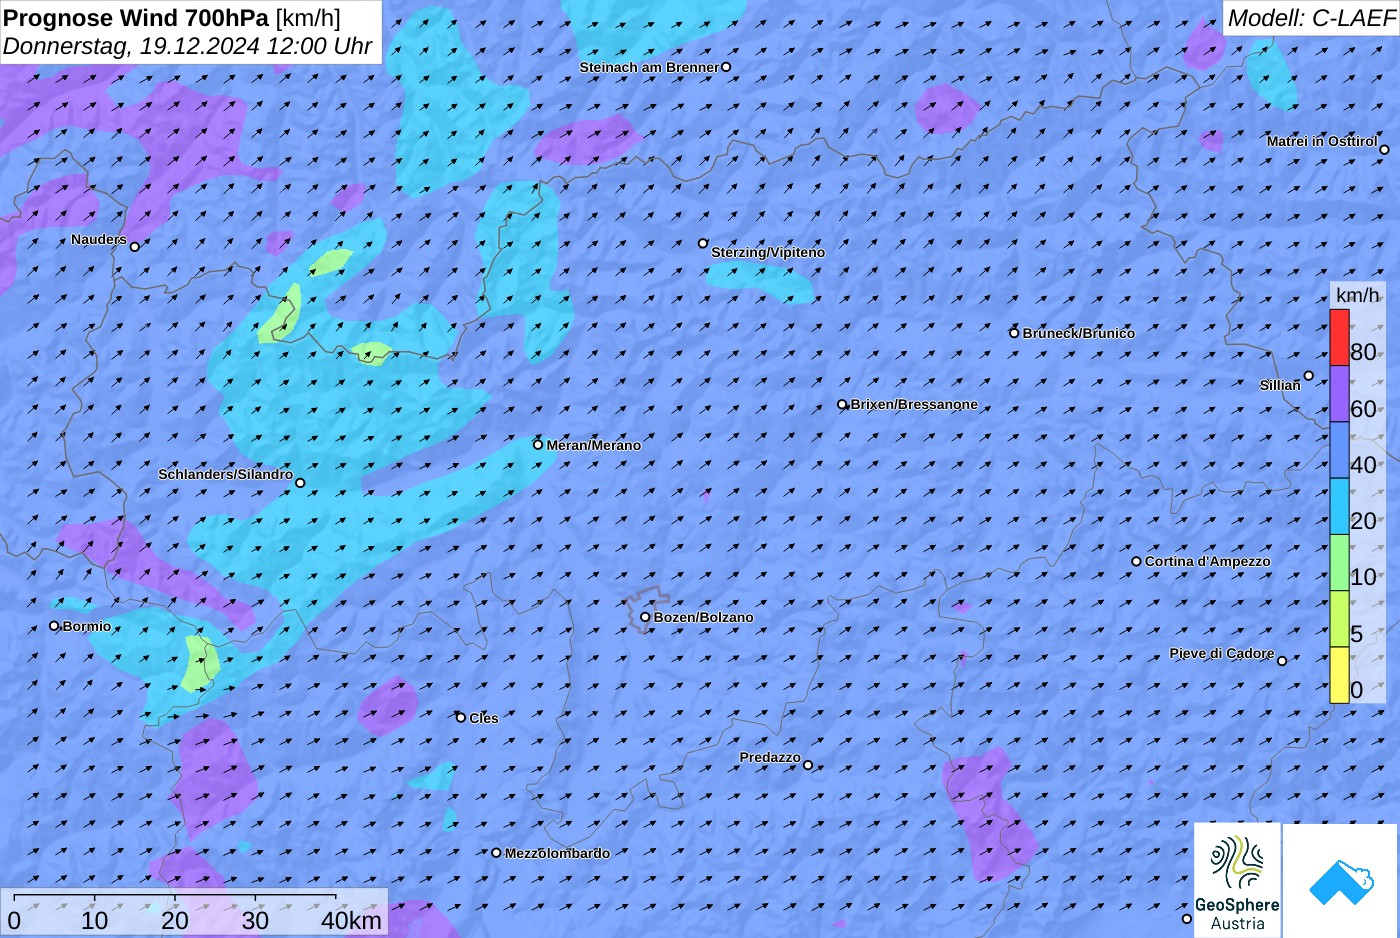
Task: Select the cyan 20 km/h legend swatch
Action: [x=1339, y=507]
